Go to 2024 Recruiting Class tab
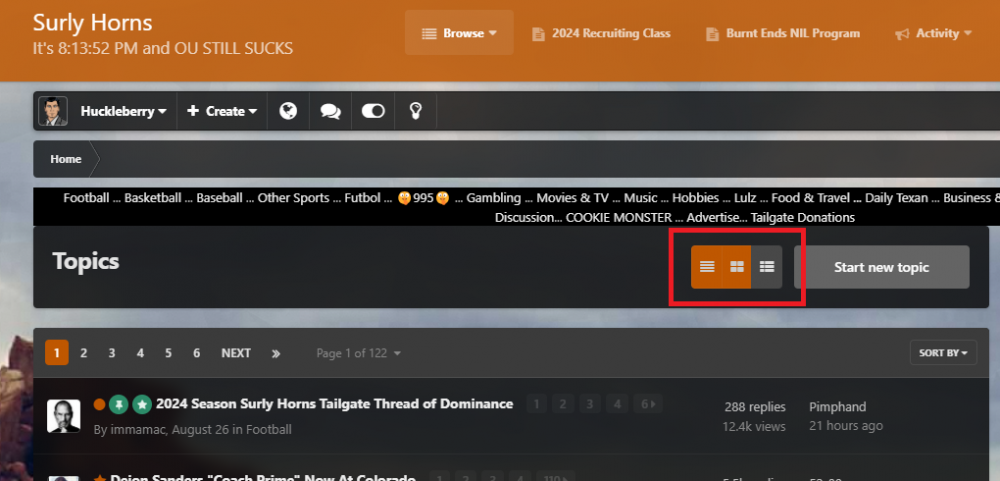 click(601, 33)
